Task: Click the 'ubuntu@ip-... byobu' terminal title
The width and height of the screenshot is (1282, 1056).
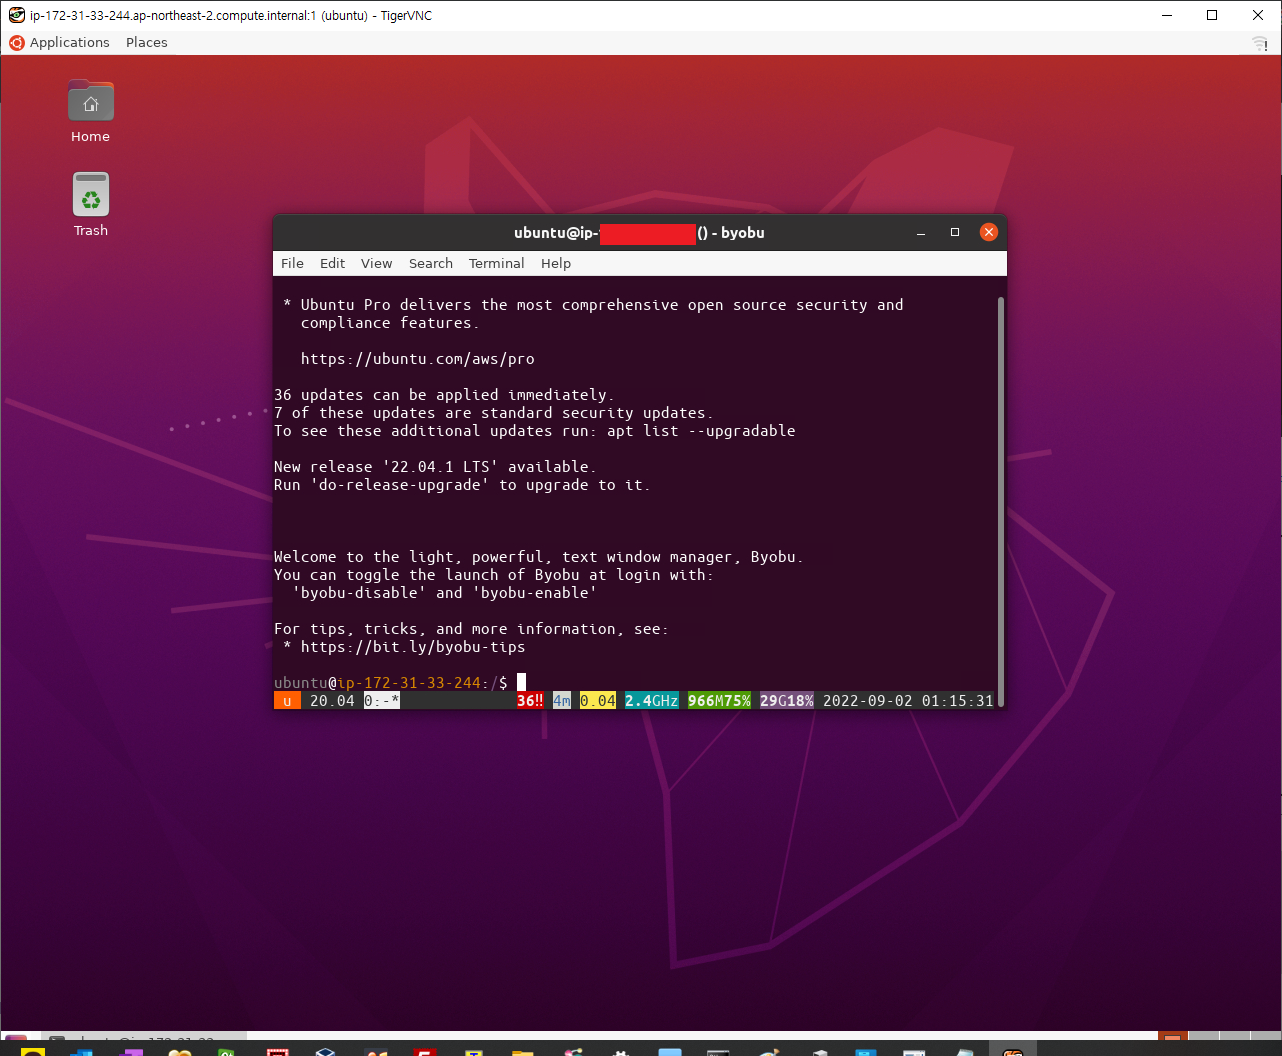Action: (639, 232)
